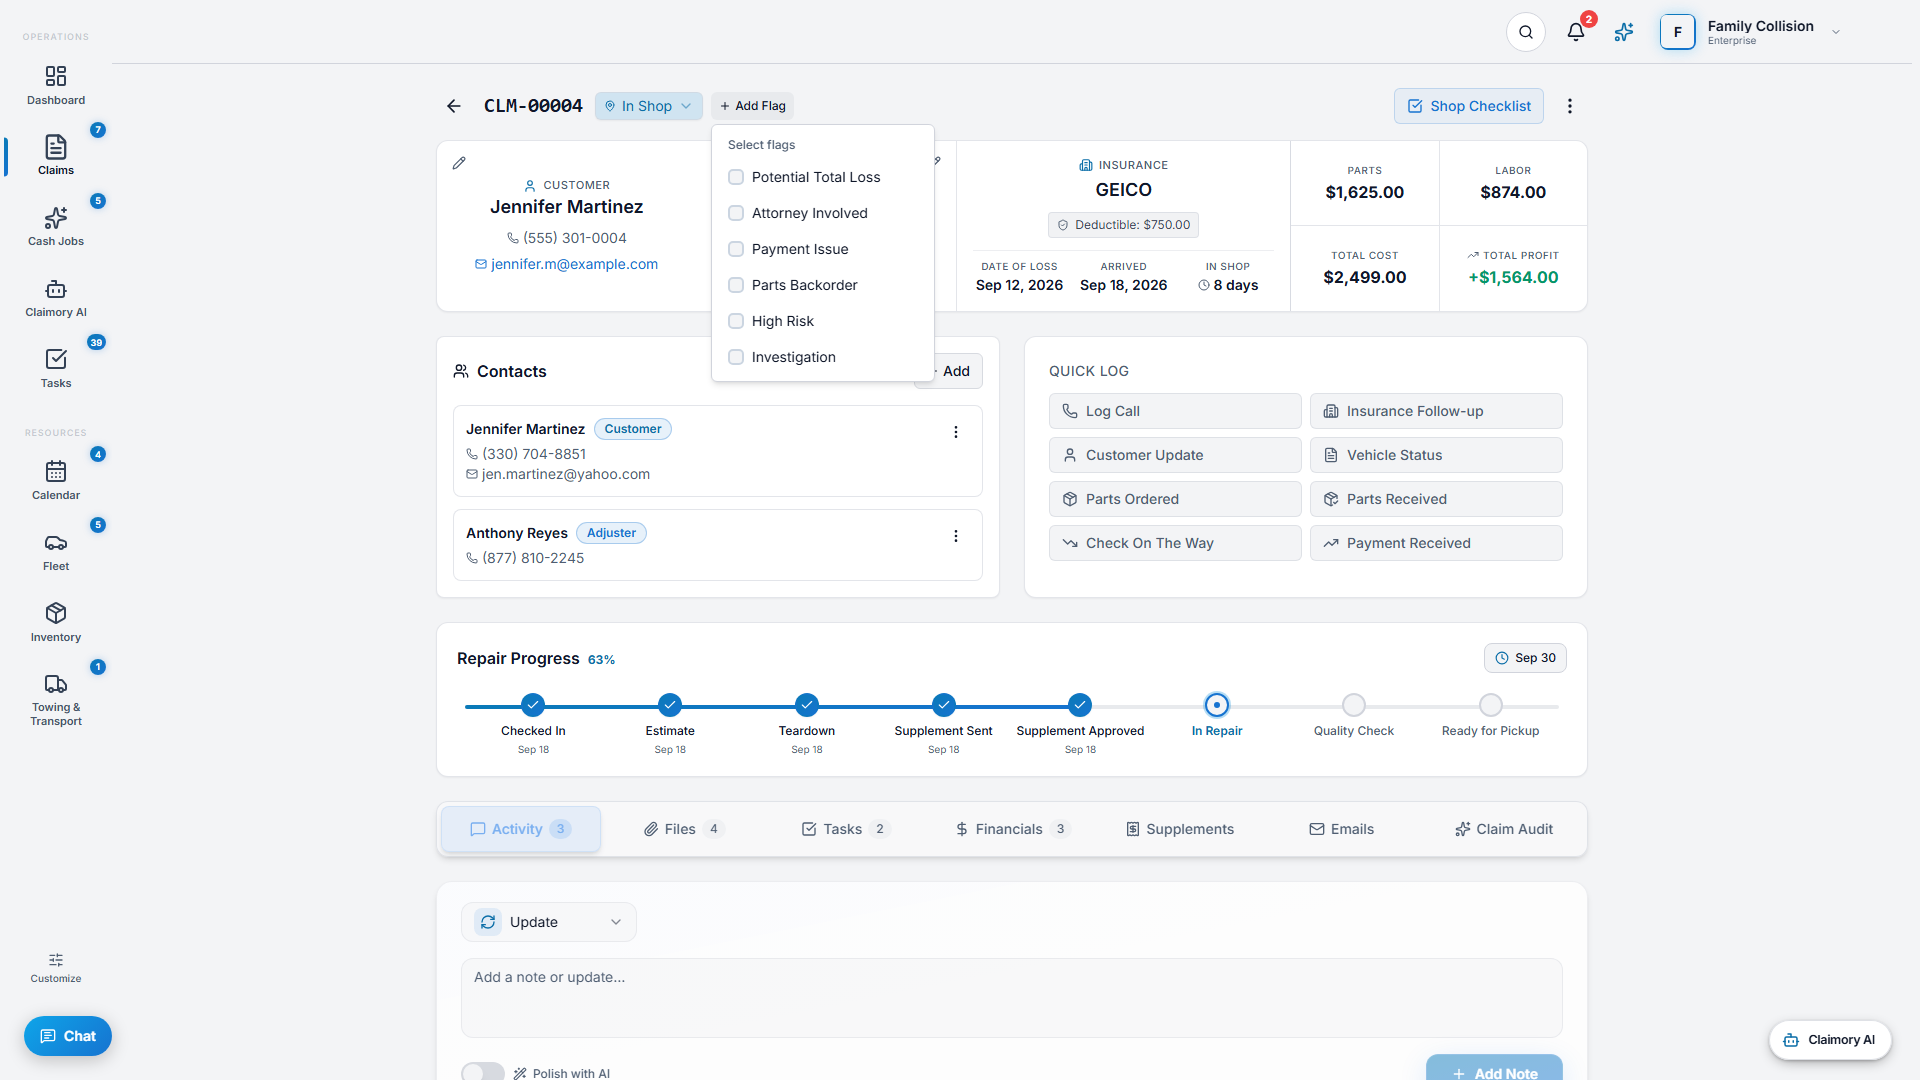
Task: Click Log Call quick log button
Action: (1175, 411)
